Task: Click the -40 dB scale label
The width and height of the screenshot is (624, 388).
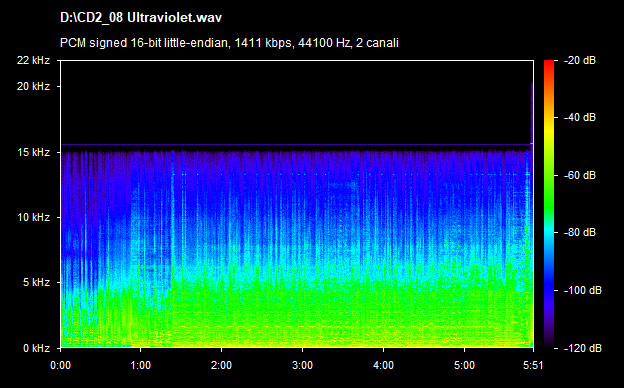Action: tap(580, 117)
